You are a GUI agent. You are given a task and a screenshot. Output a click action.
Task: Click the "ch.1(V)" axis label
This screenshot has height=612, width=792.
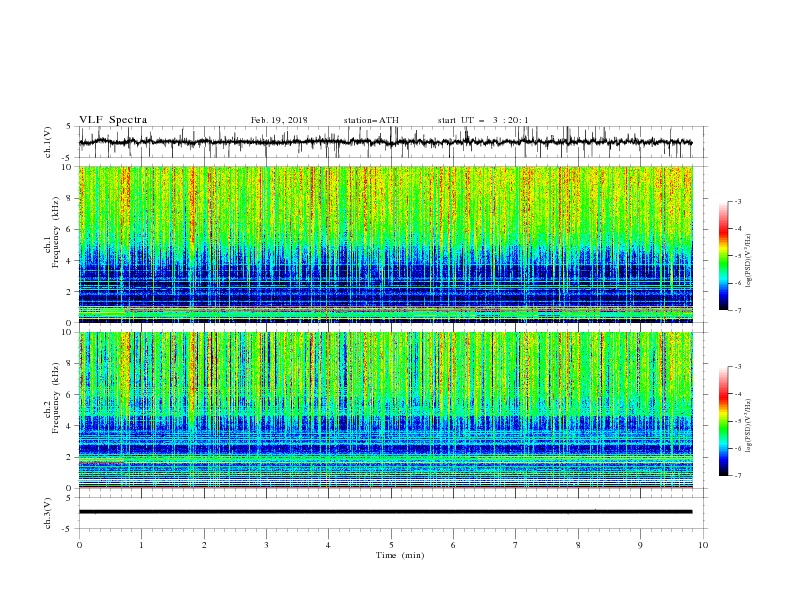(48, 142)
